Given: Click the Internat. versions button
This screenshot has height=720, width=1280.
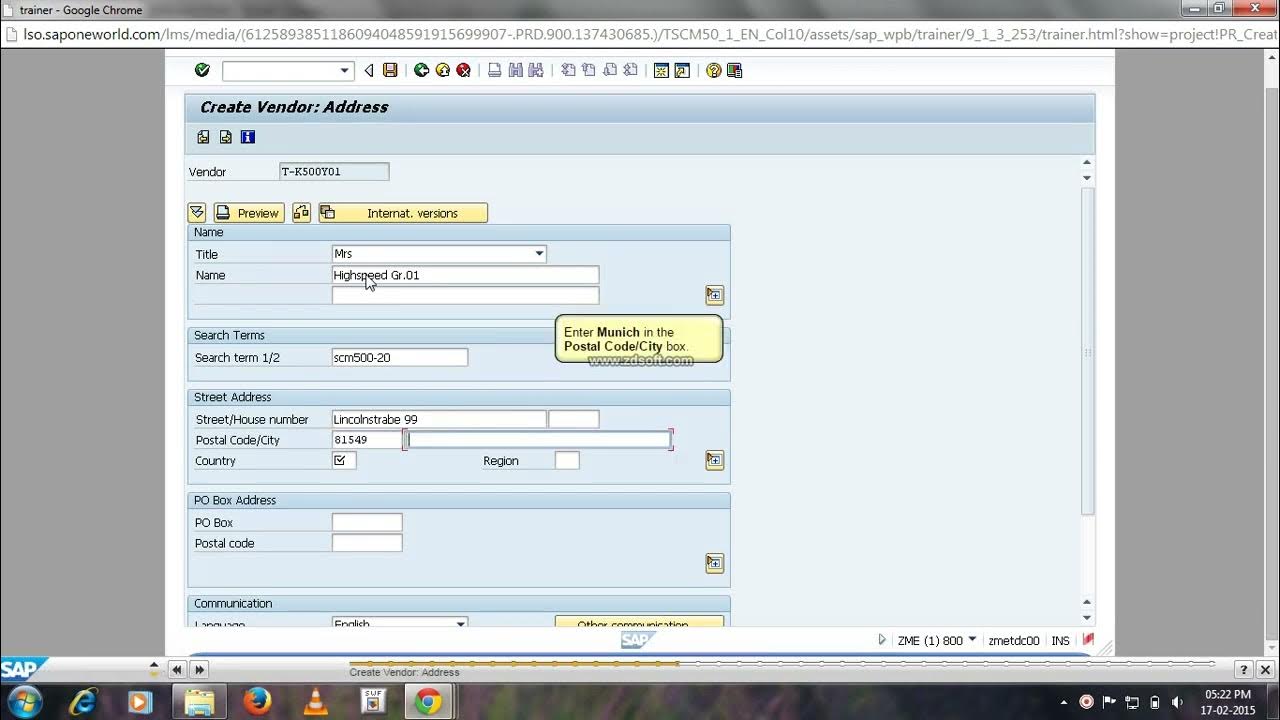Looking at the screenshot, I should [403, 213].
